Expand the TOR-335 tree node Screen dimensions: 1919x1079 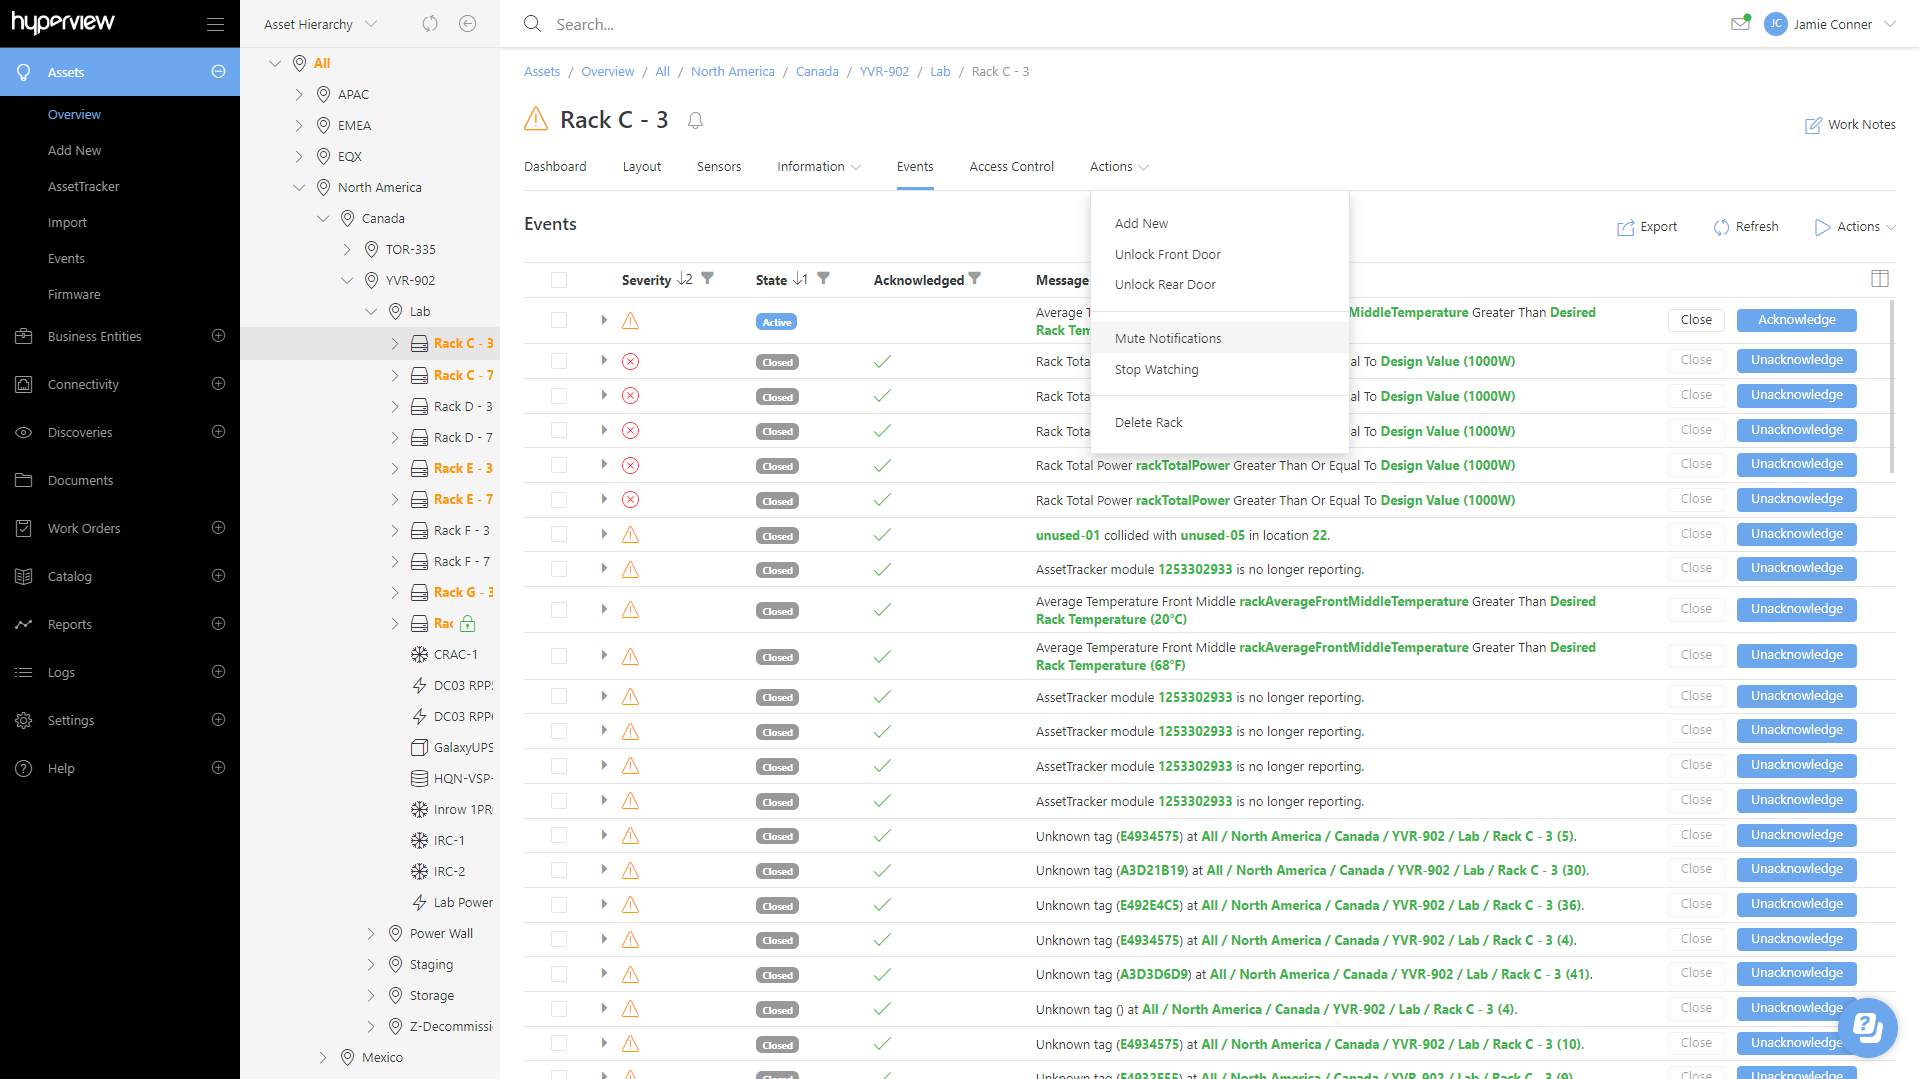tap(347, 249)
